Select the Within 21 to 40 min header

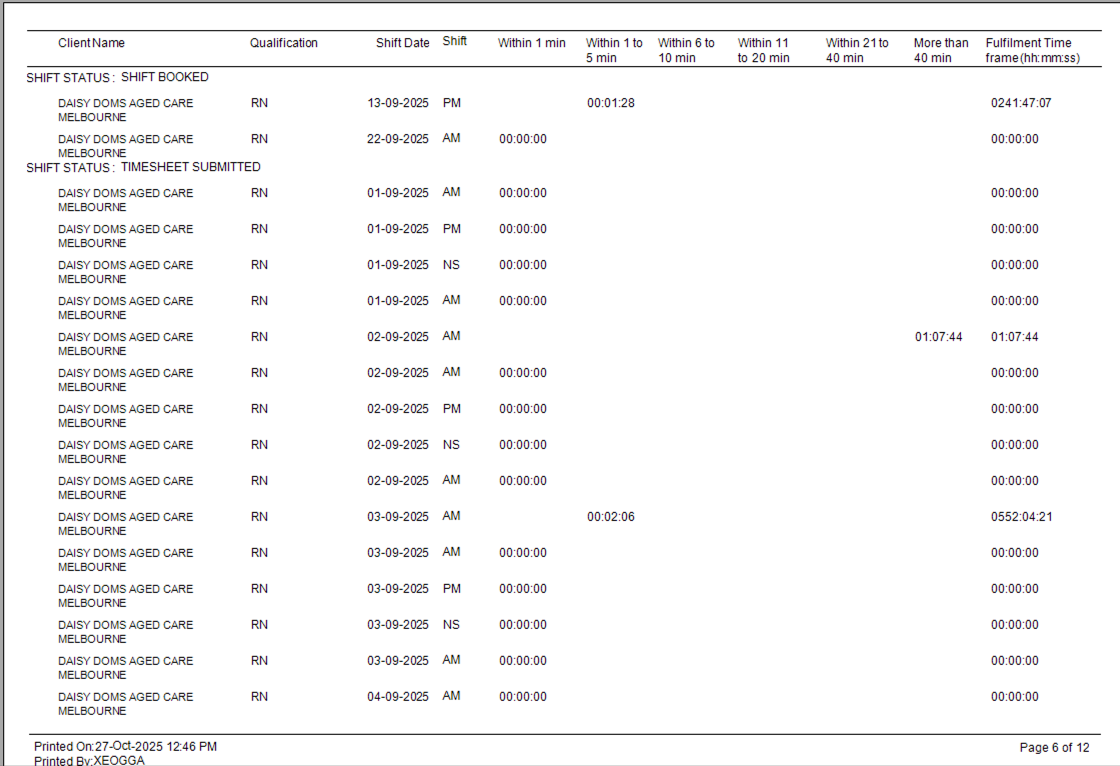point(857,50)
